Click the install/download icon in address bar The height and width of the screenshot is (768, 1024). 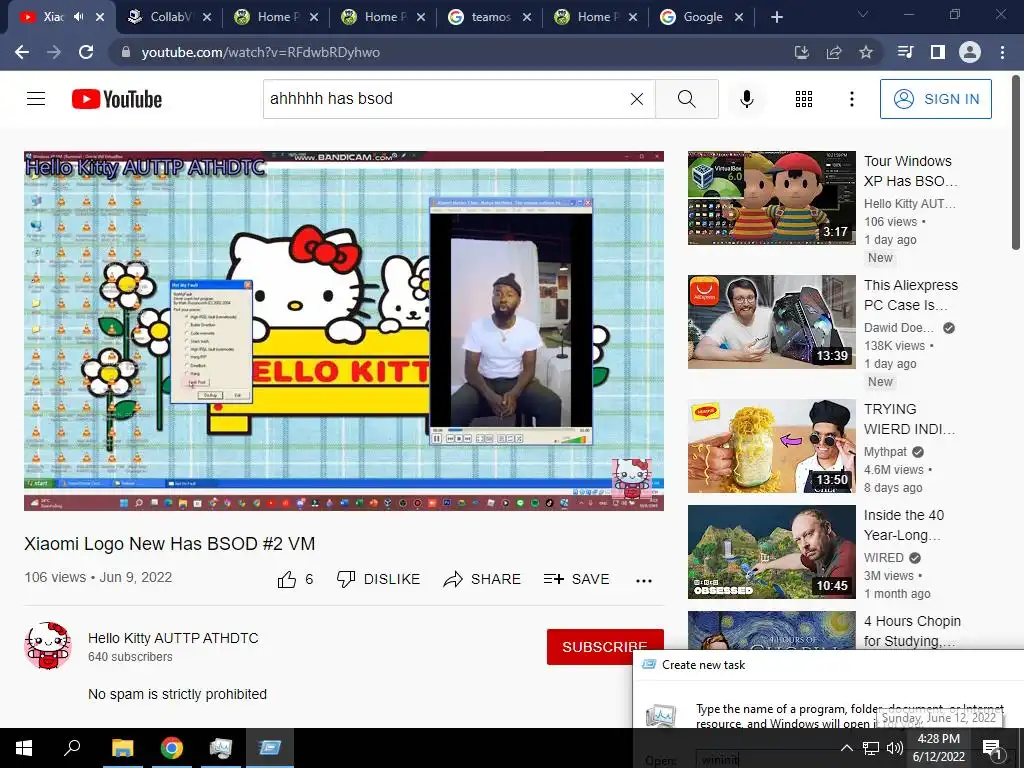tap(802, 52)
